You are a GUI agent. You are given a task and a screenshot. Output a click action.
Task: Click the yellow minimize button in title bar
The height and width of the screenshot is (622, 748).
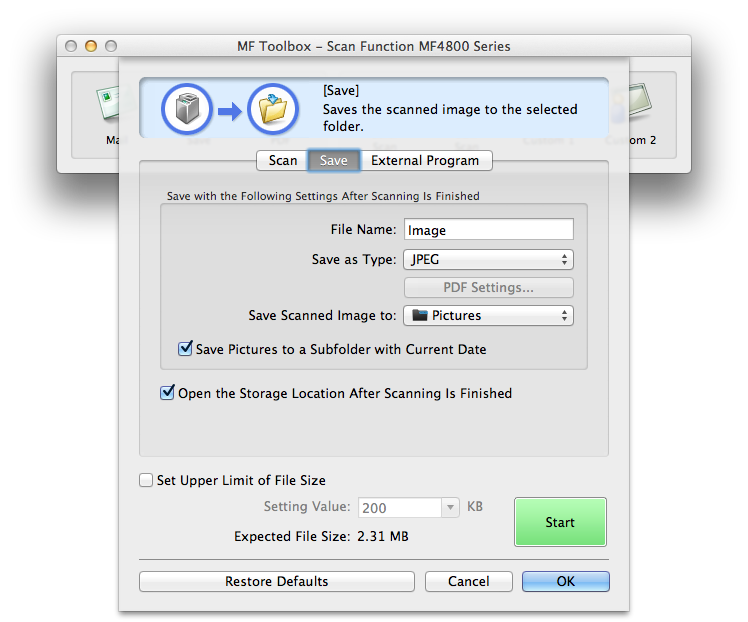(x=91, y=46)
